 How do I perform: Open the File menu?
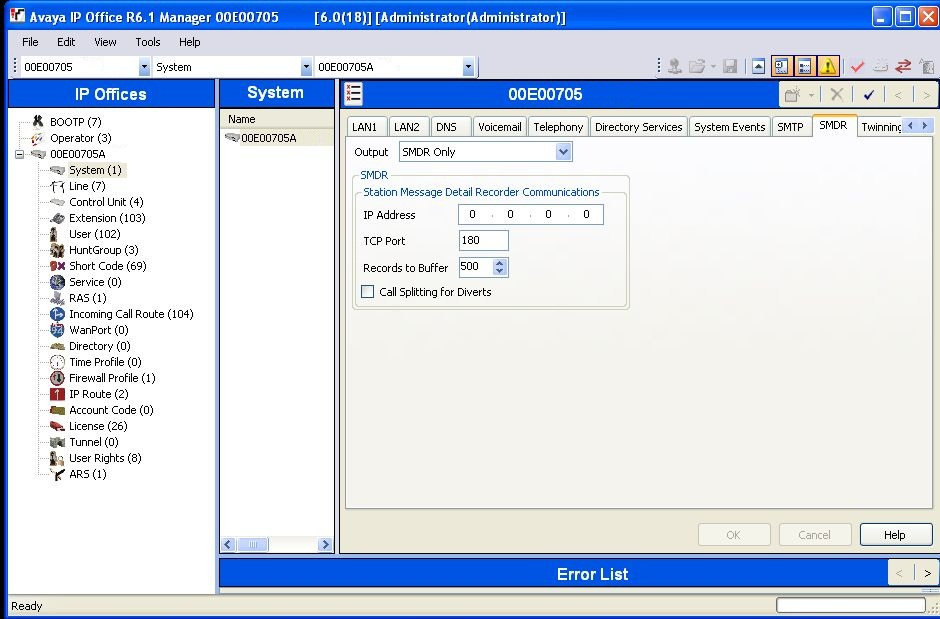[x=30, y=42]
